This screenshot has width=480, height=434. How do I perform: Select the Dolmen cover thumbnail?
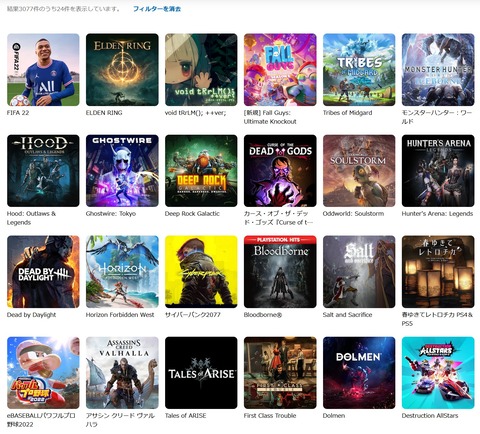359,373
